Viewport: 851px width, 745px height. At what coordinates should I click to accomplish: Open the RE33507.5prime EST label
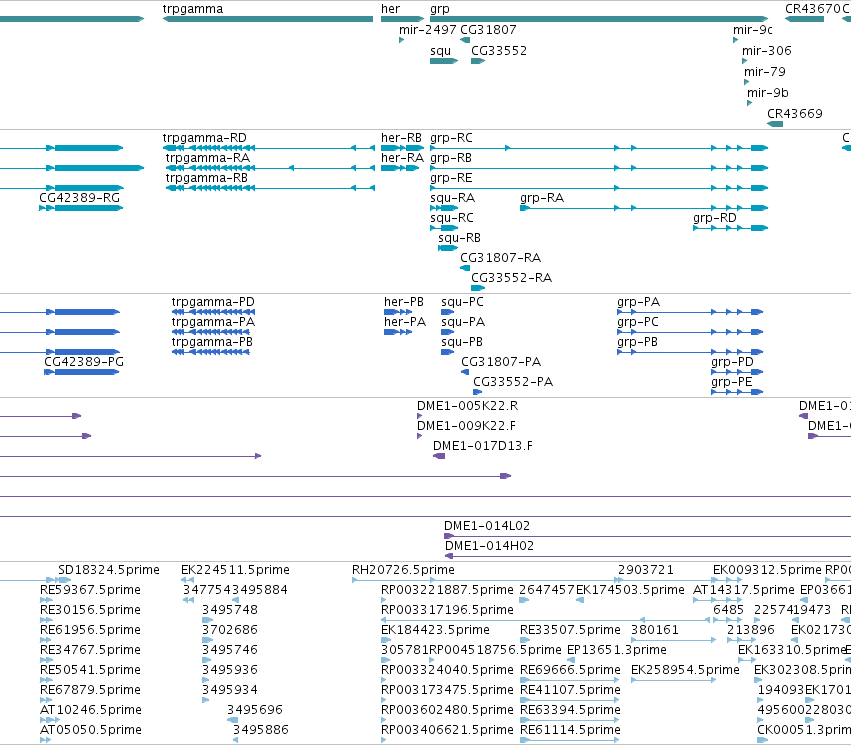[x=570, y=630]
